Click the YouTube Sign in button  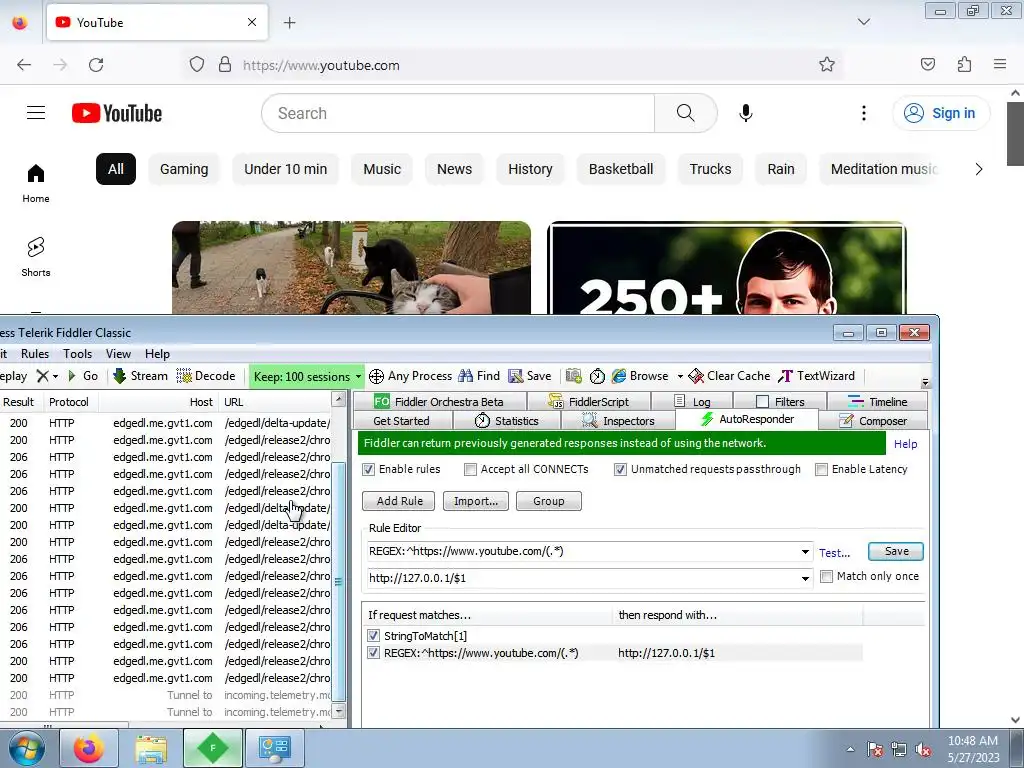[941, 113]
